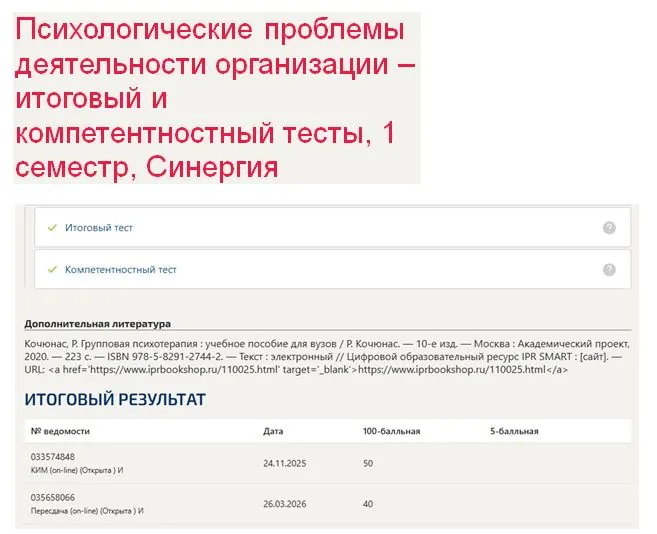Click the score value 50
Image resolution: width=657 pixels, height=534 pixels.
pos(368,463)
